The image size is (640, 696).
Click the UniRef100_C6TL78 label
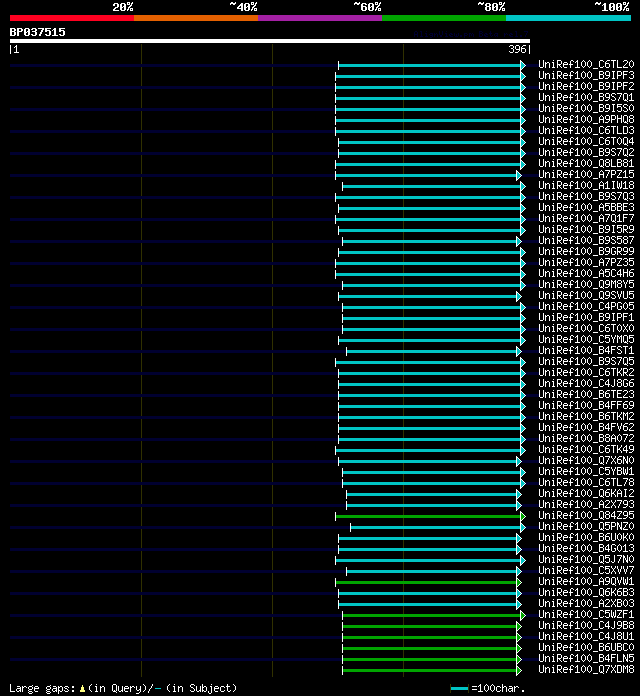pyautogui.click(x=586, y=482)
